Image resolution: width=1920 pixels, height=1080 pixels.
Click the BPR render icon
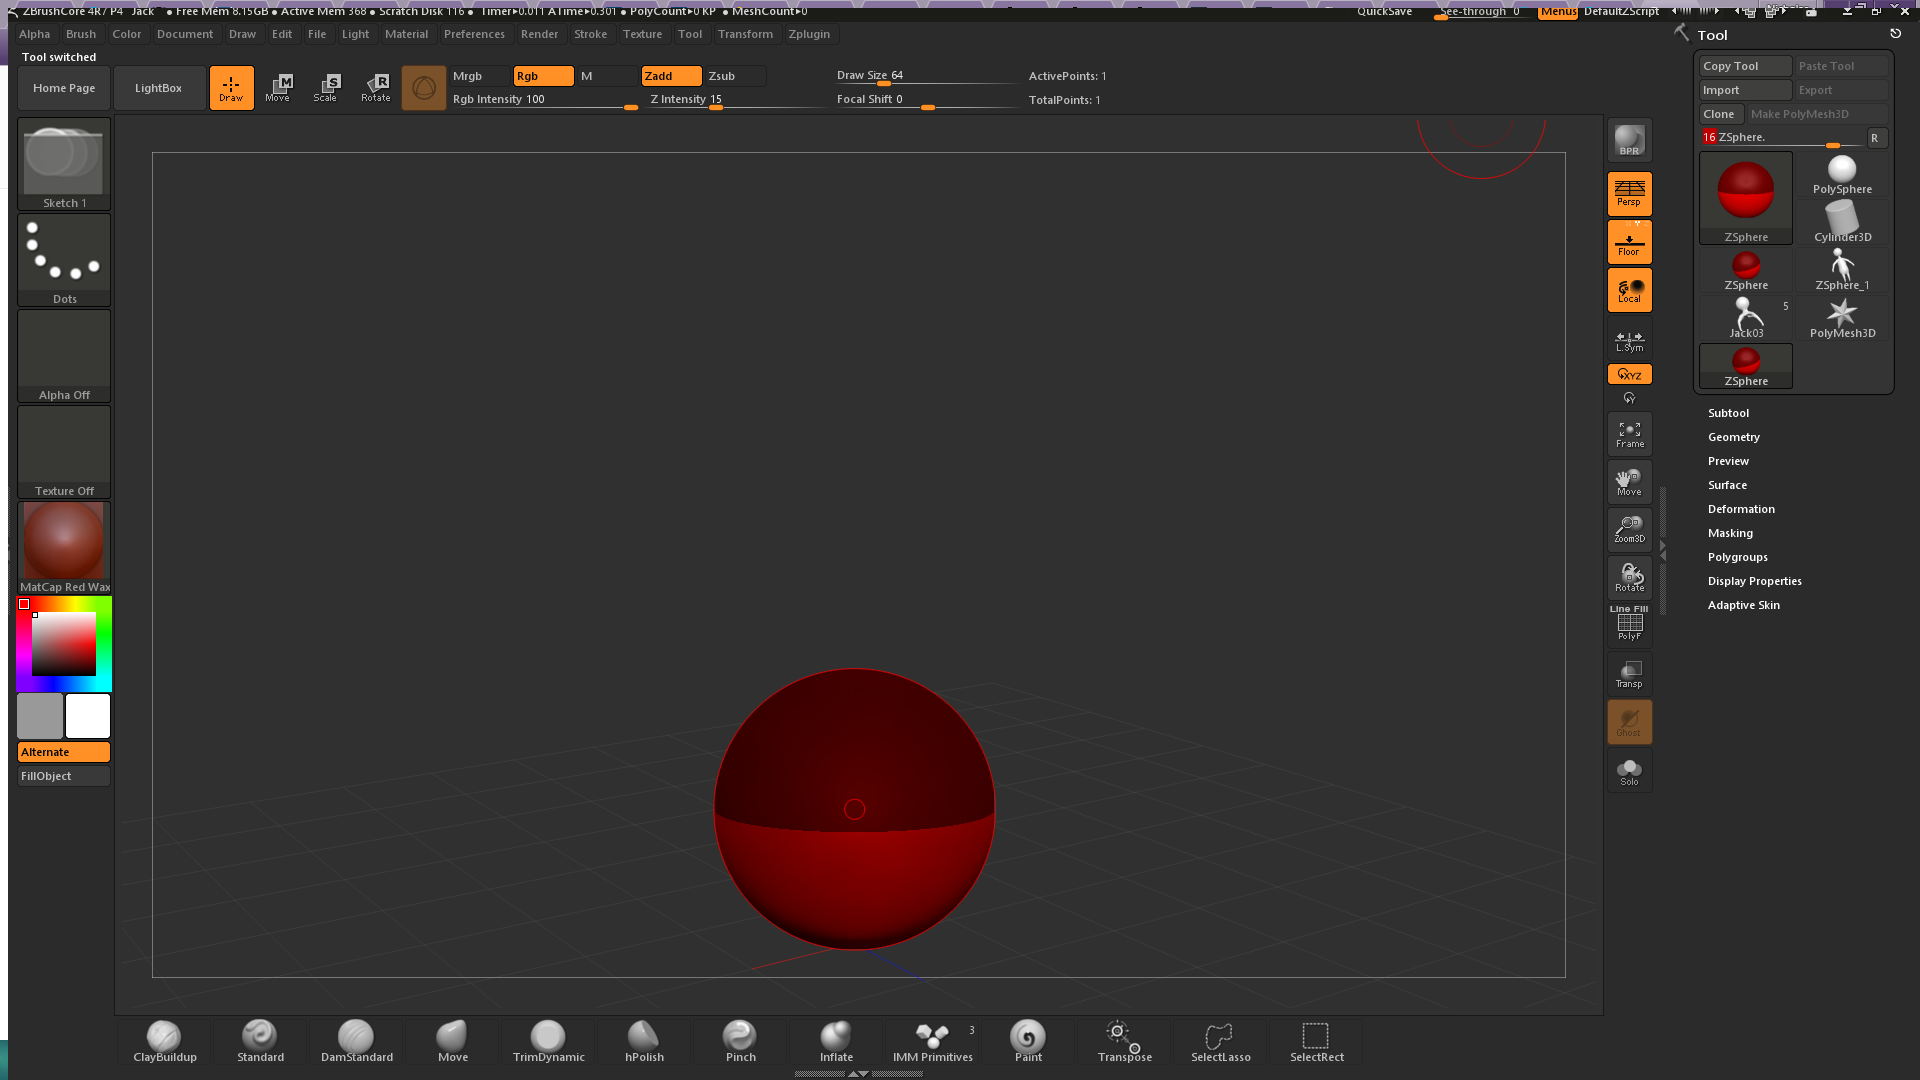tap(1629, 140)
